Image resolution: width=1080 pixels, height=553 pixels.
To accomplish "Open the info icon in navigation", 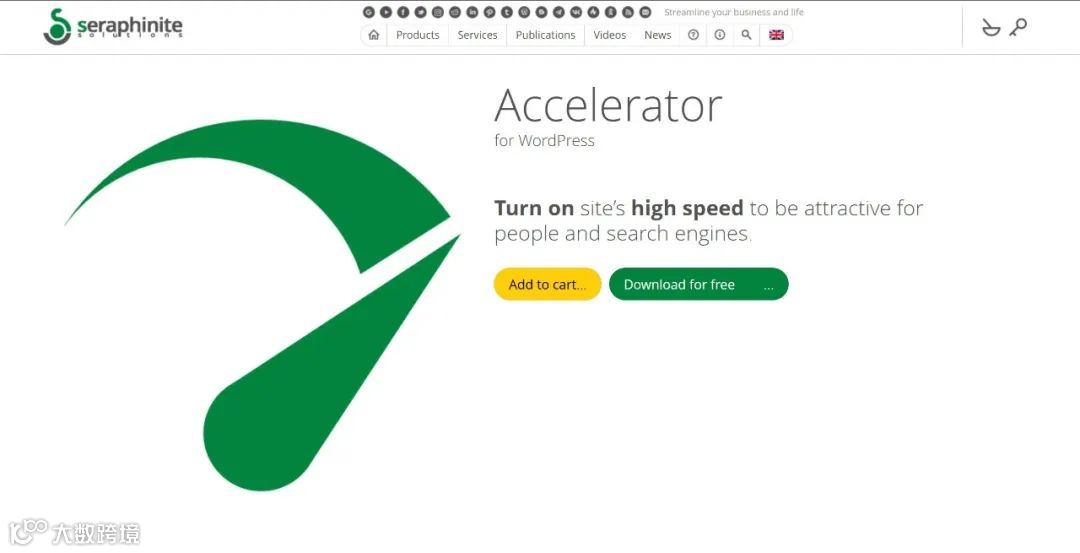I will point(720,35).
